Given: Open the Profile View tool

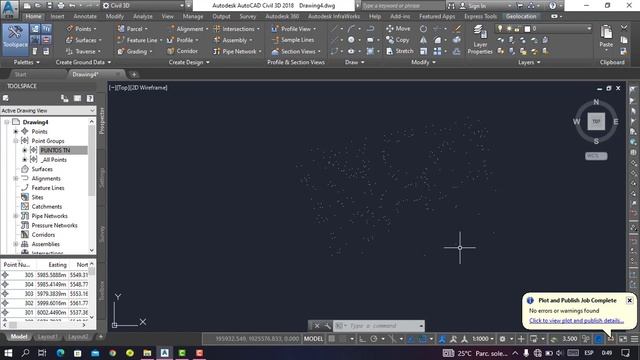Looking at the screenshot, I should coord(293,29).
